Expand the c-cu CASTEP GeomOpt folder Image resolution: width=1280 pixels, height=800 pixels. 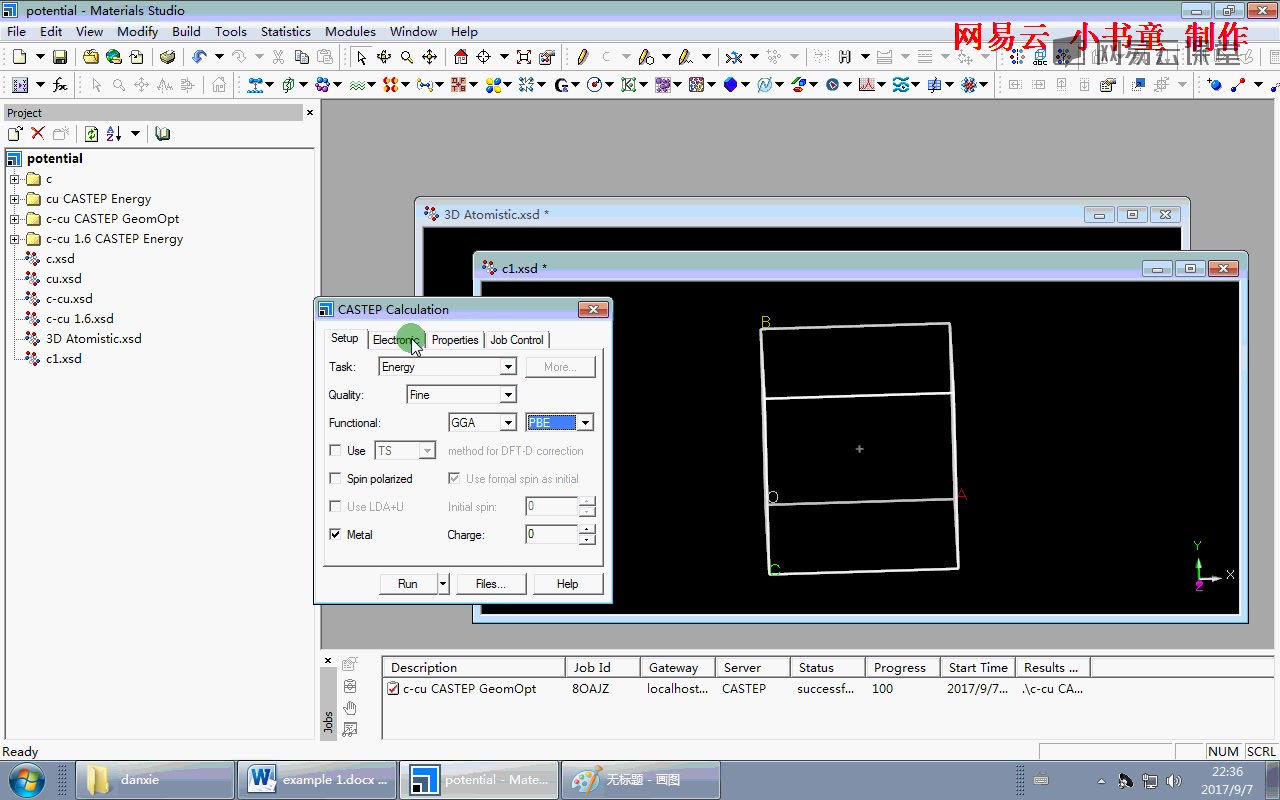coord(15,219)
